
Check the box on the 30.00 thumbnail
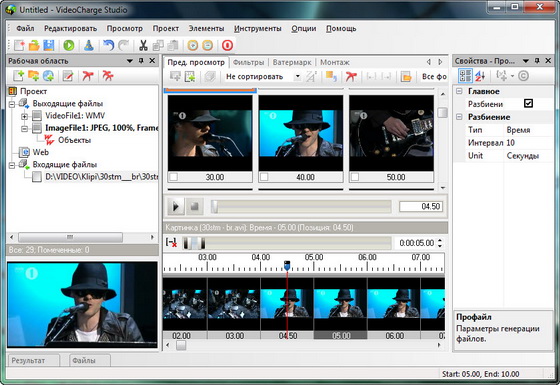pyautogui.click(x=173, y=177)
